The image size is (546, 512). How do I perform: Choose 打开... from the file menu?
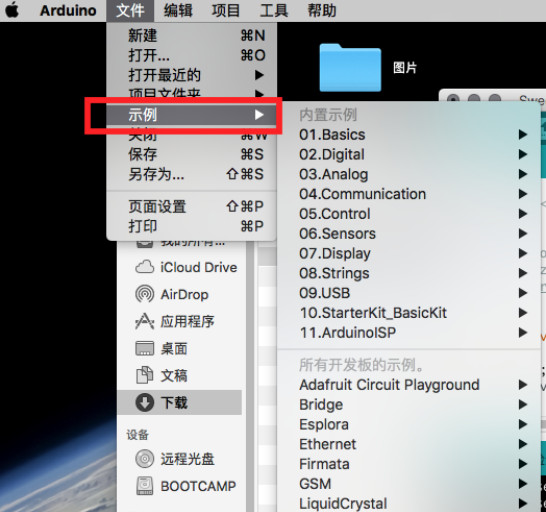[x=192, y=55]
